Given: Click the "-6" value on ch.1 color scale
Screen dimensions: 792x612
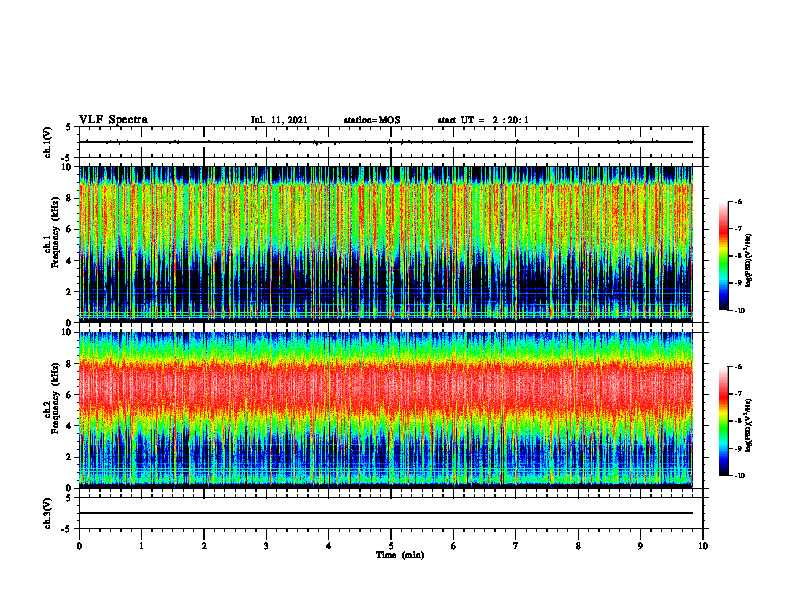Looking at the screenshot, I should [x=739, y=202].
